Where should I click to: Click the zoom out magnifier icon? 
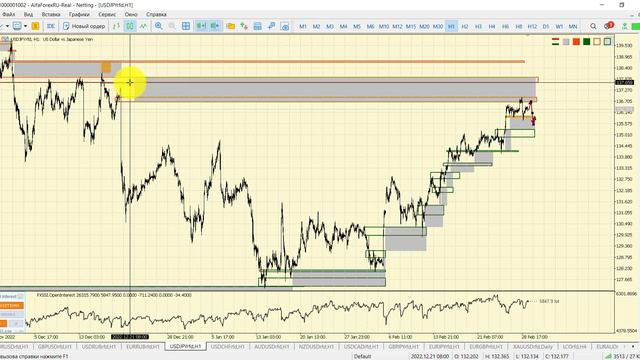pyautogui.click(x=172, y=26)
